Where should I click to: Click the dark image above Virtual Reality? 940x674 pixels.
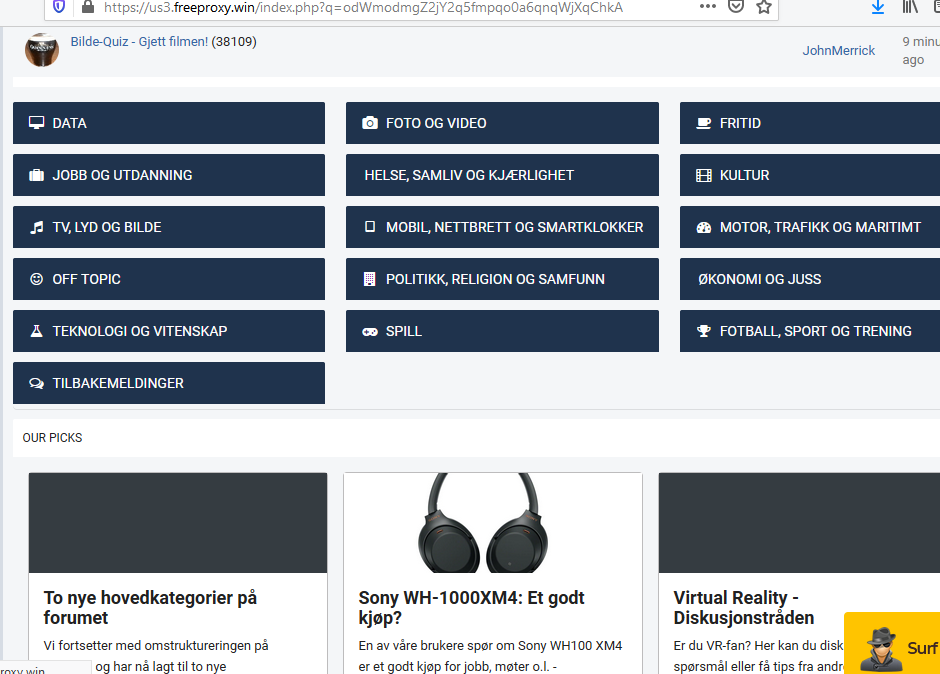[x=799, y=522]
